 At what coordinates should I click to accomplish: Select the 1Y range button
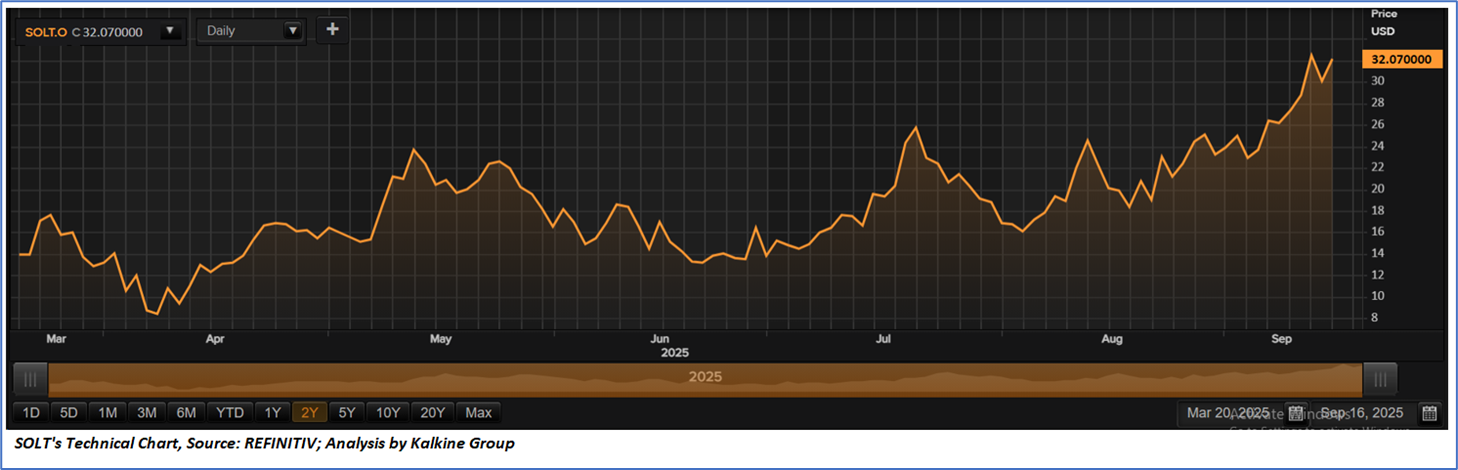pos(272,412)
